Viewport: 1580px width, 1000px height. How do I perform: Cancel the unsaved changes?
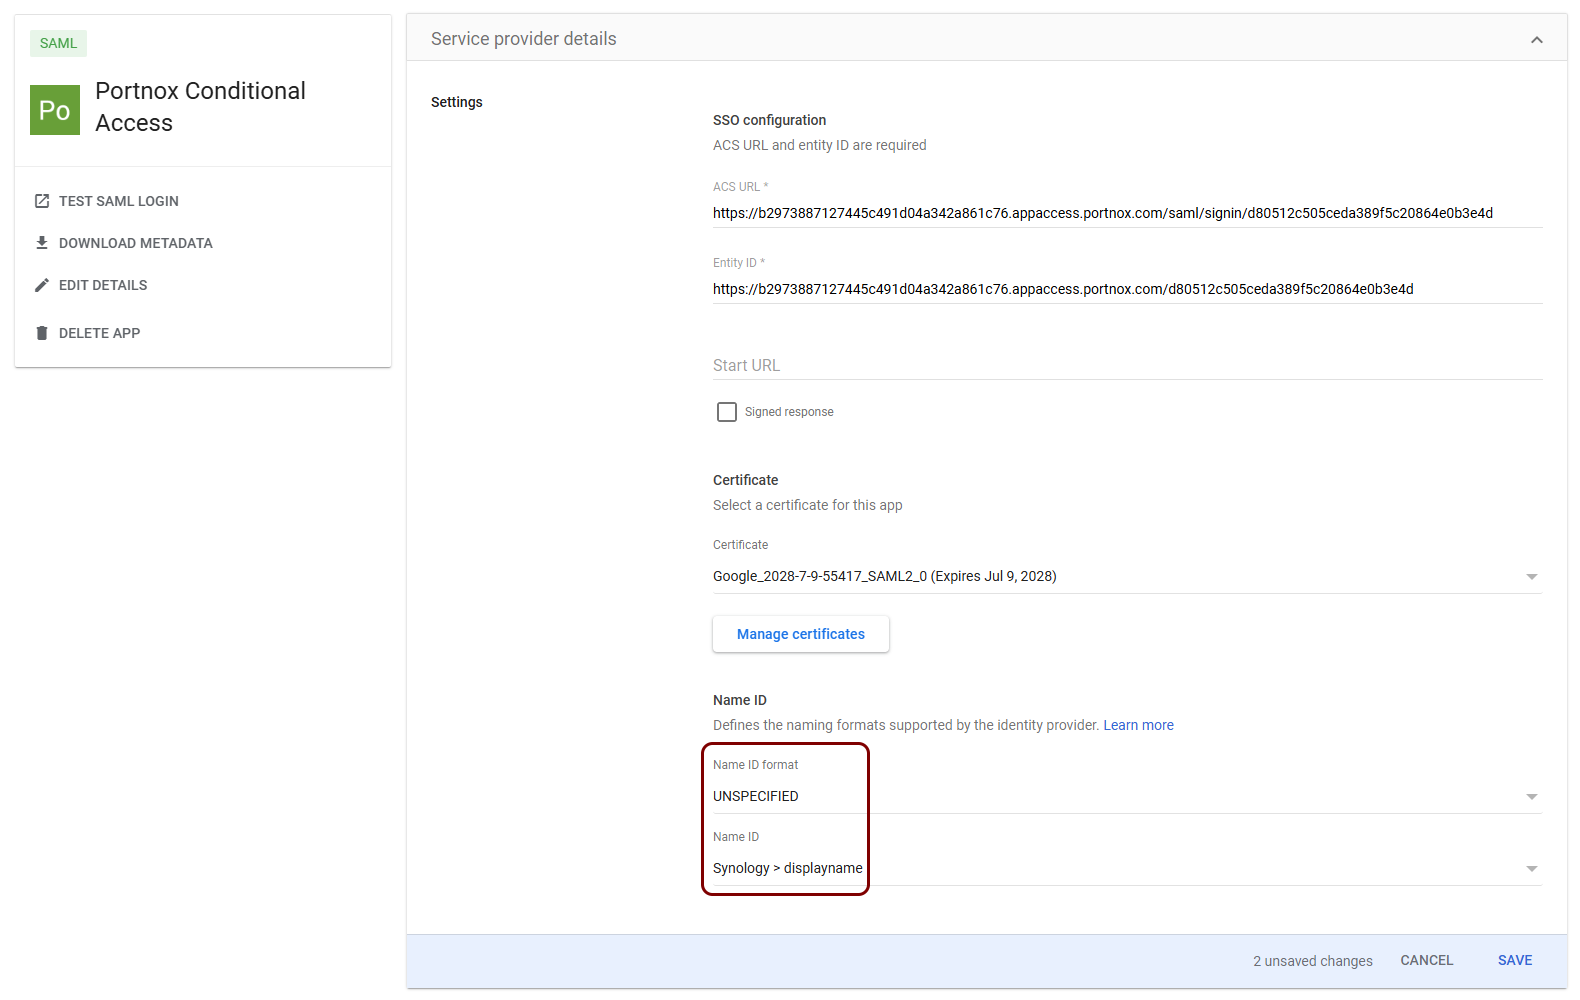1426,960
